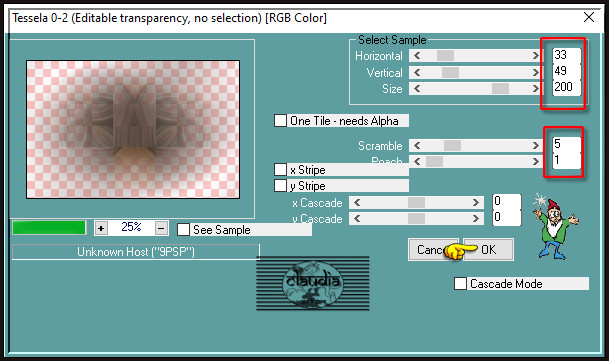Viewport: 609px width, 361px height.
Task: Click the zoom out minus button
Action: pos(162,228)
